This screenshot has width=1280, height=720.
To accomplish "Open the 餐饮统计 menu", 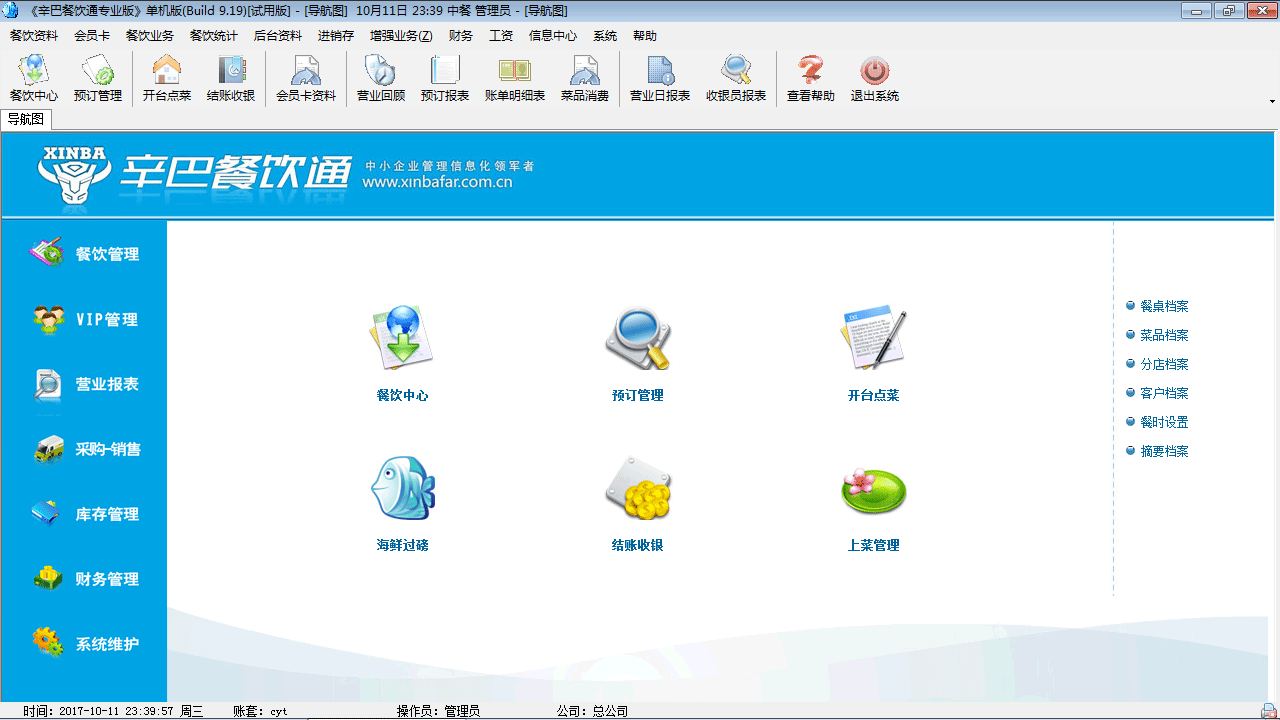I will coord(214,36).
